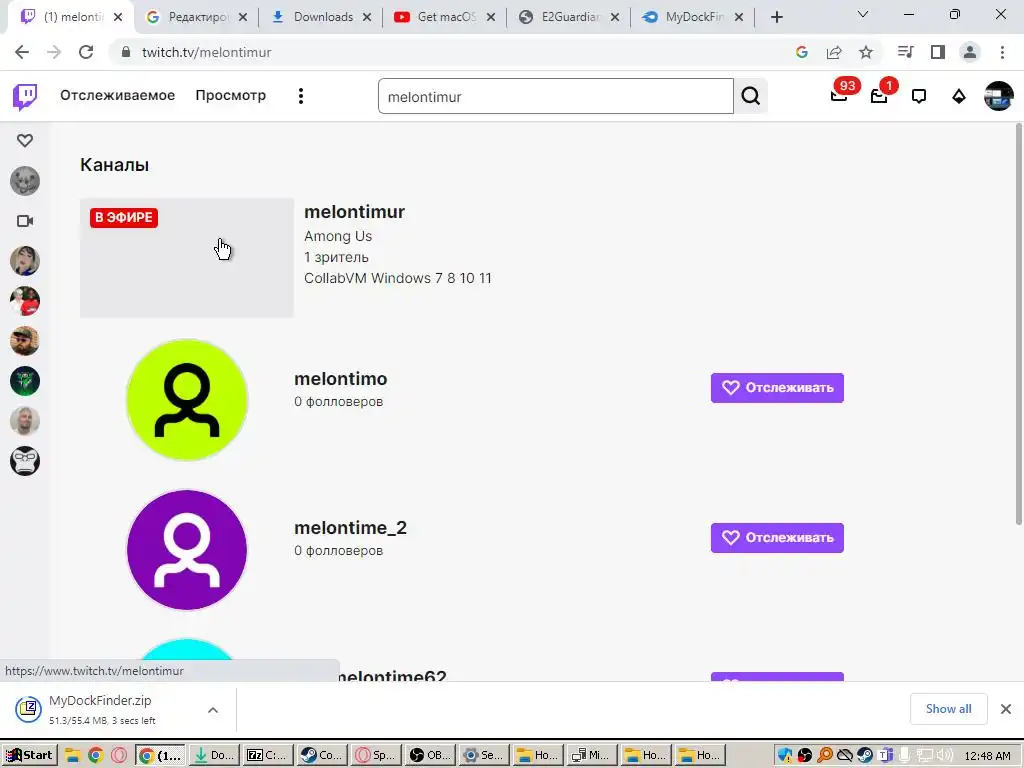Viewport: 1024px width, 768px height.
Task: Open the melontimur live stream thumbnail
Action: click(187, 258)
